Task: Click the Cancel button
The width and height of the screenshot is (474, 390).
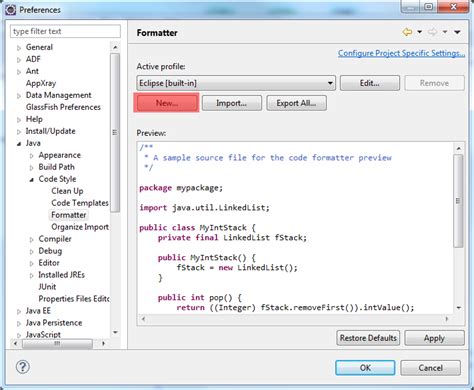Action: tap(431, 368)
